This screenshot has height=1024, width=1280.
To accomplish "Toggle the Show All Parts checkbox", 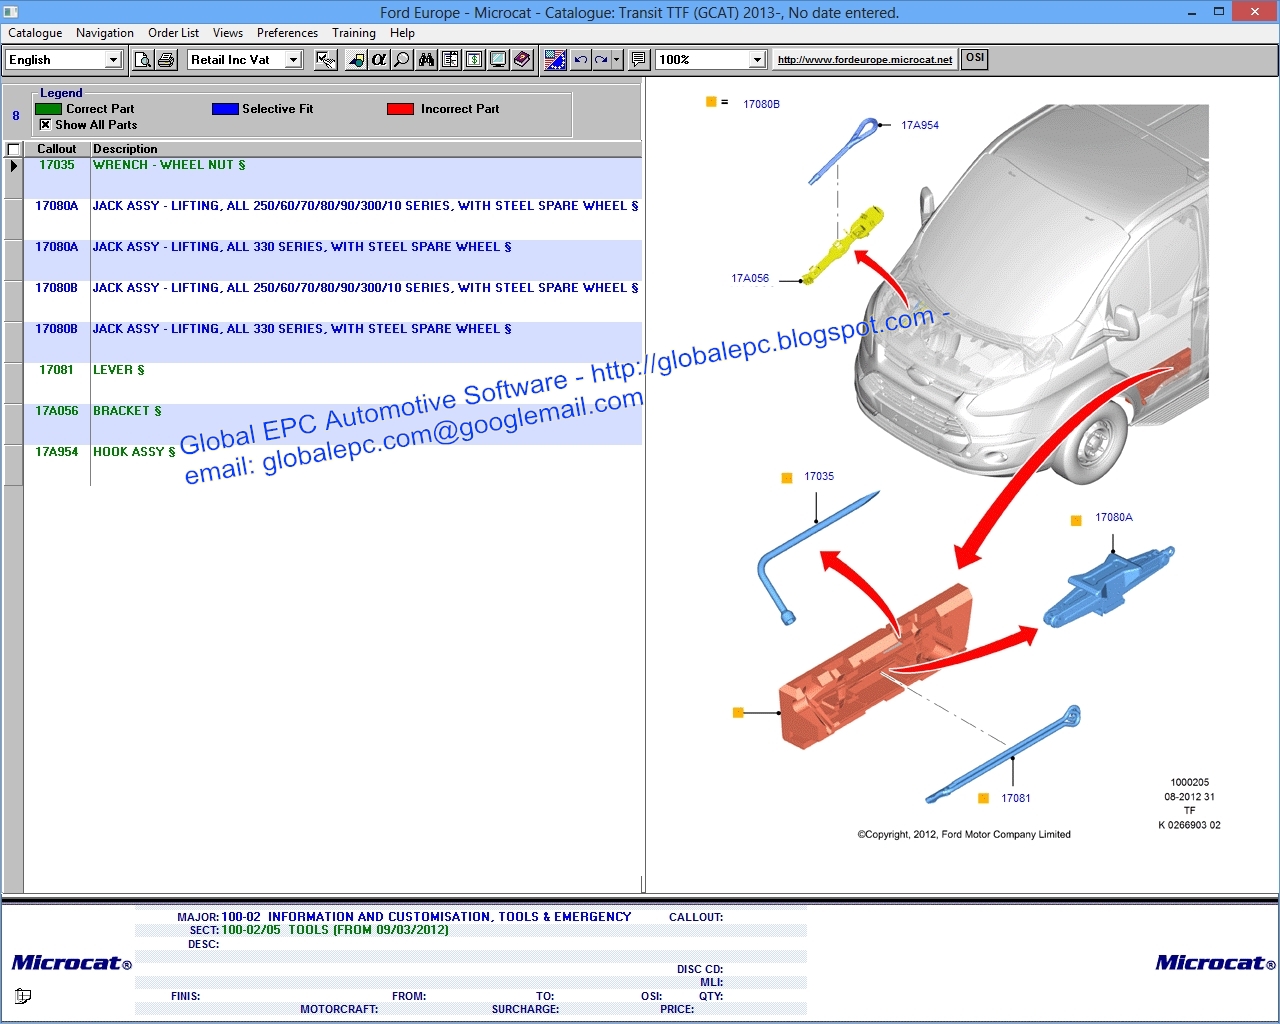I will [45, 124].
